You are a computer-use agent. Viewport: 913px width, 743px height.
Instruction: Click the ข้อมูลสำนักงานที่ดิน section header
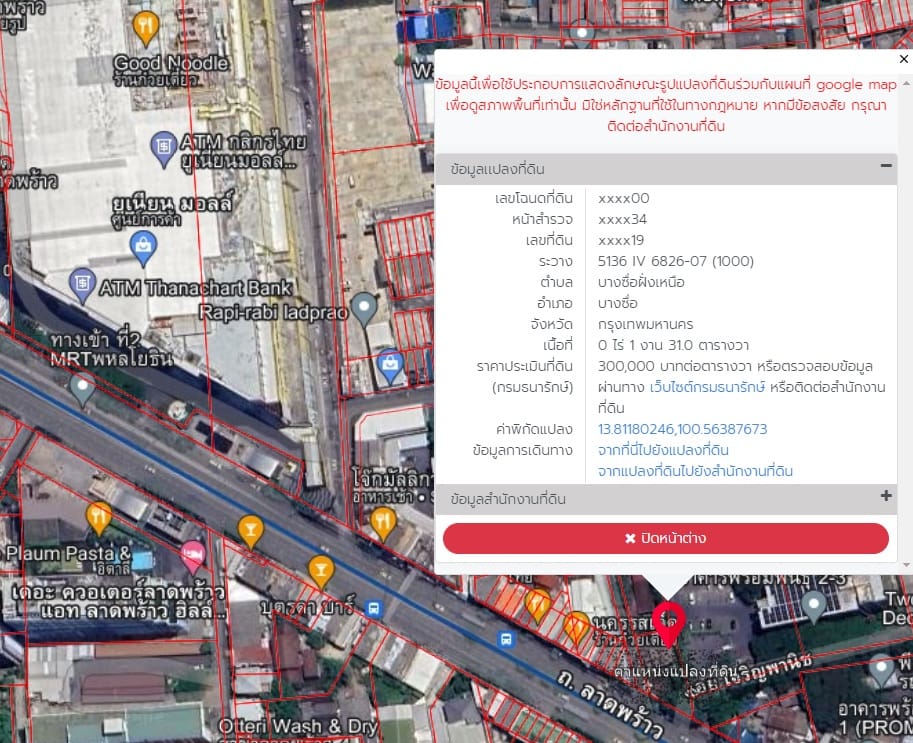(666, 499)
